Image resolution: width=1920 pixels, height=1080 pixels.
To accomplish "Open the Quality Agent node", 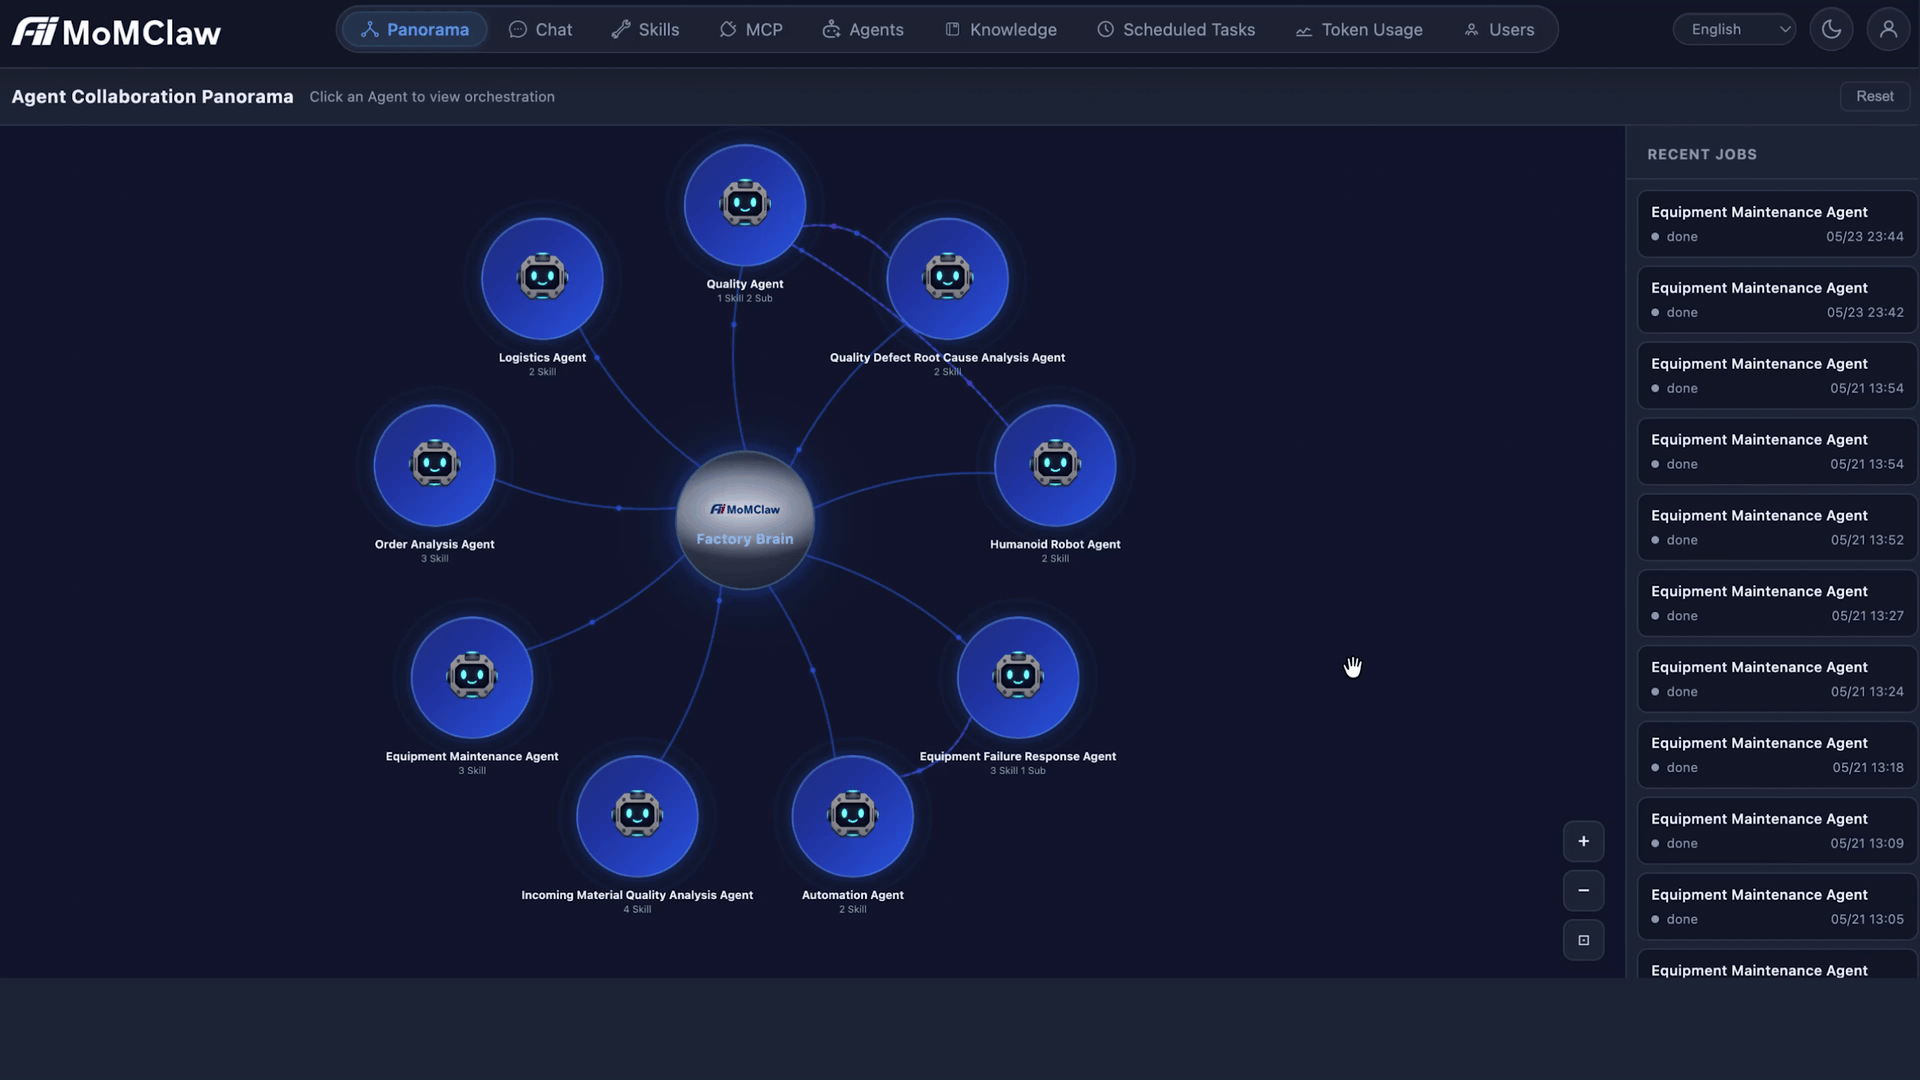I will point(745,205).
